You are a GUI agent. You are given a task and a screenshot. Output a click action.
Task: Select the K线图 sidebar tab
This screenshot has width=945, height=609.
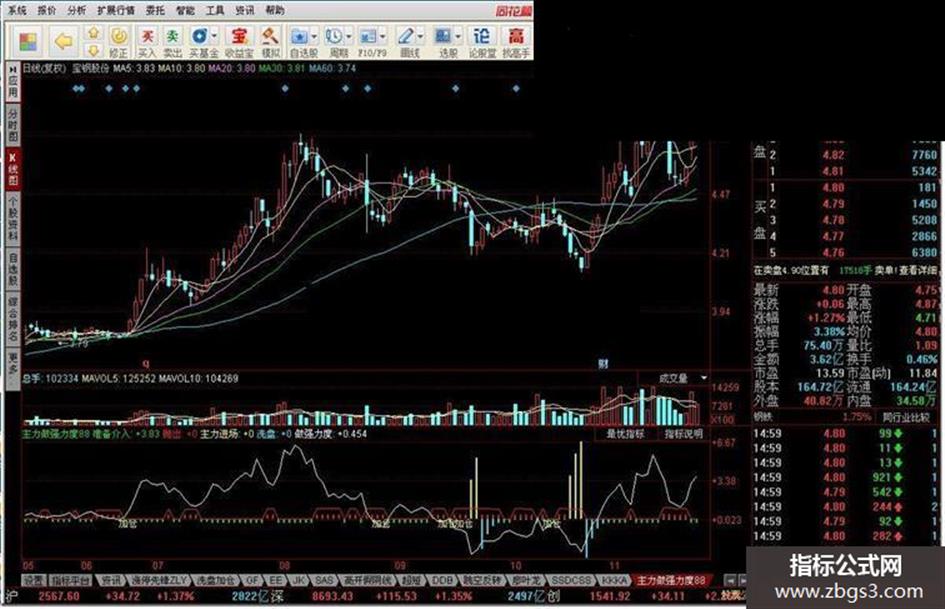click(x=13, y=169)
